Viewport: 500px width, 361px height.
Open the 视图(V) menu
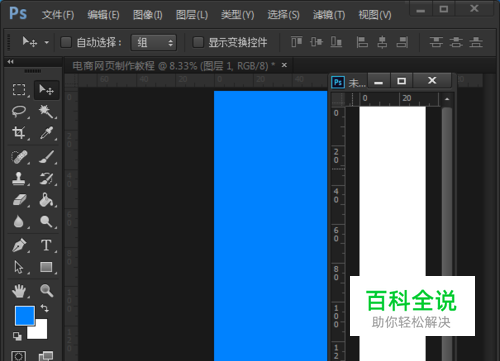[x=375, y=15]
